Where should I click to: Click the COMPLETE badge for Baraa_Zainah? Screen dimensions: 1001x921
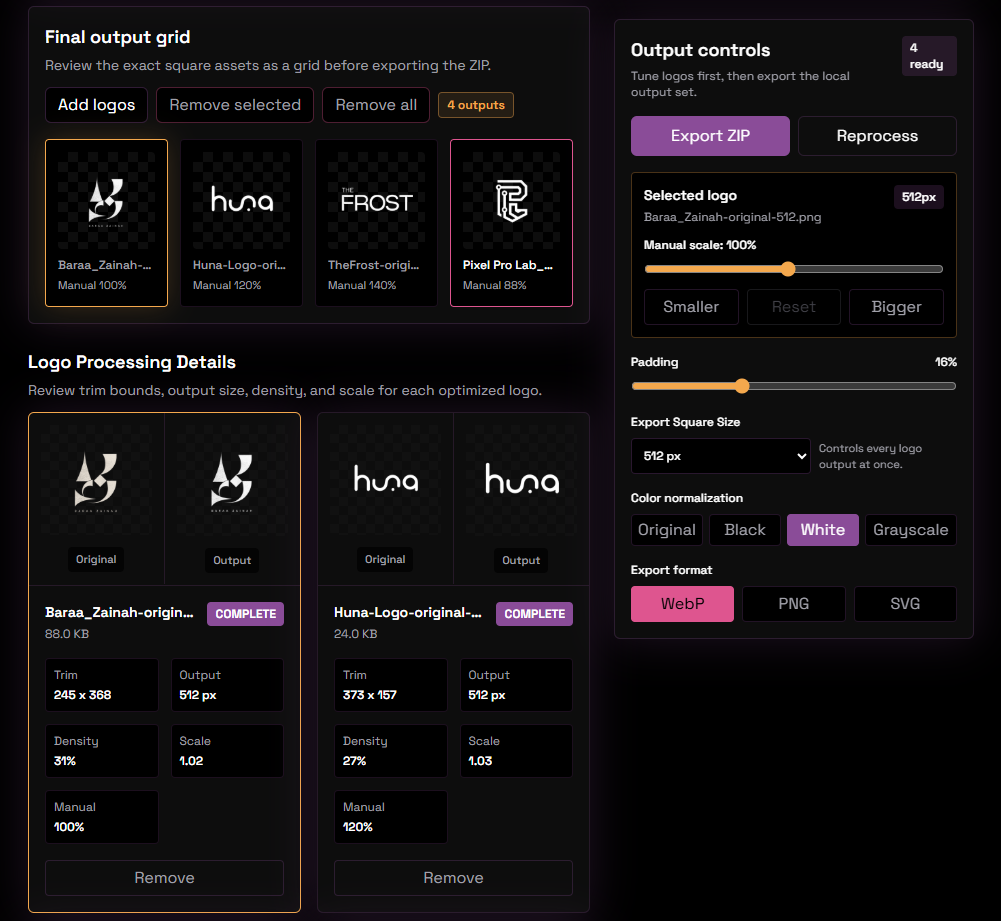click(x=245, y=614)
